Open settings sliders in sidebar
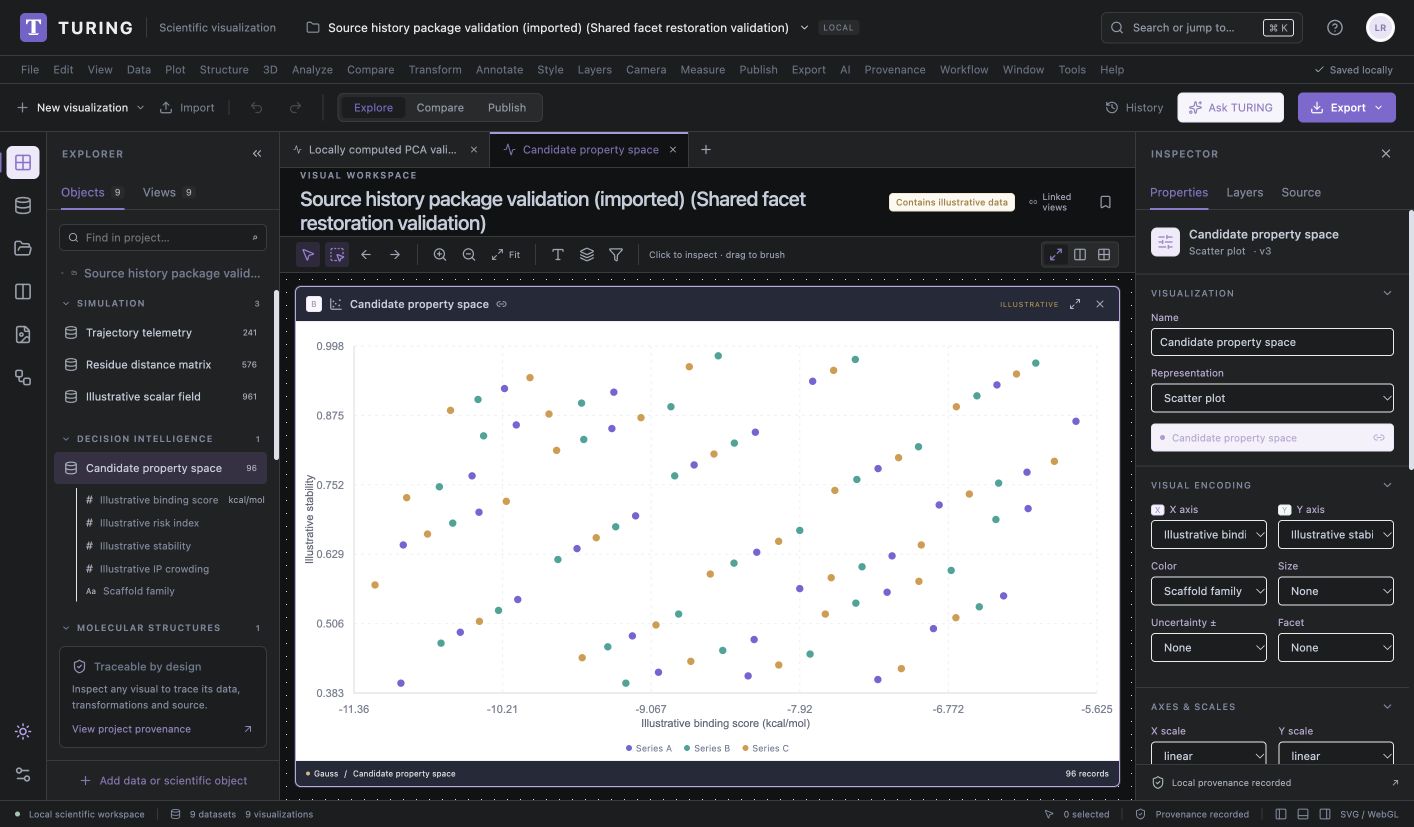The height and width of the screenshot is (827, 1414). pos(23,775)
